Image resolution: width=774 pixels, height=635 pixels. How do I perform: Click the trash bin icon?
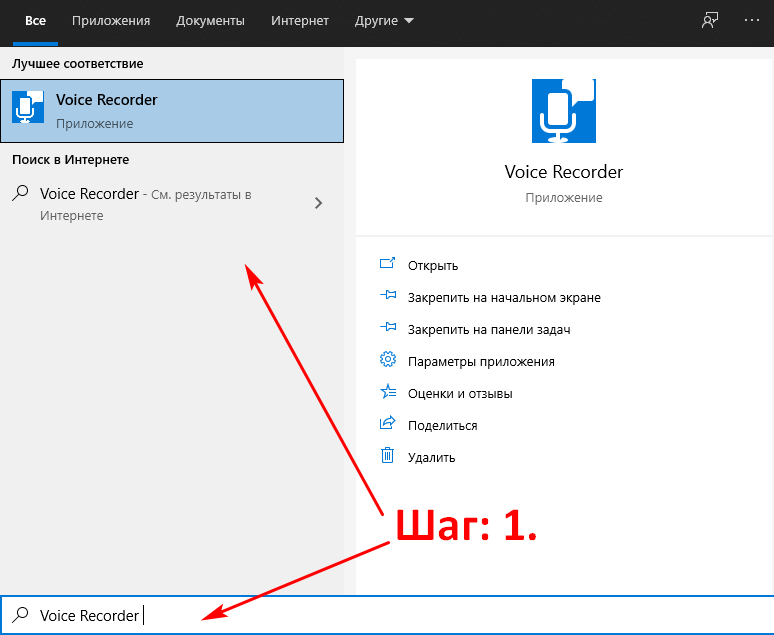coord(387,455)
